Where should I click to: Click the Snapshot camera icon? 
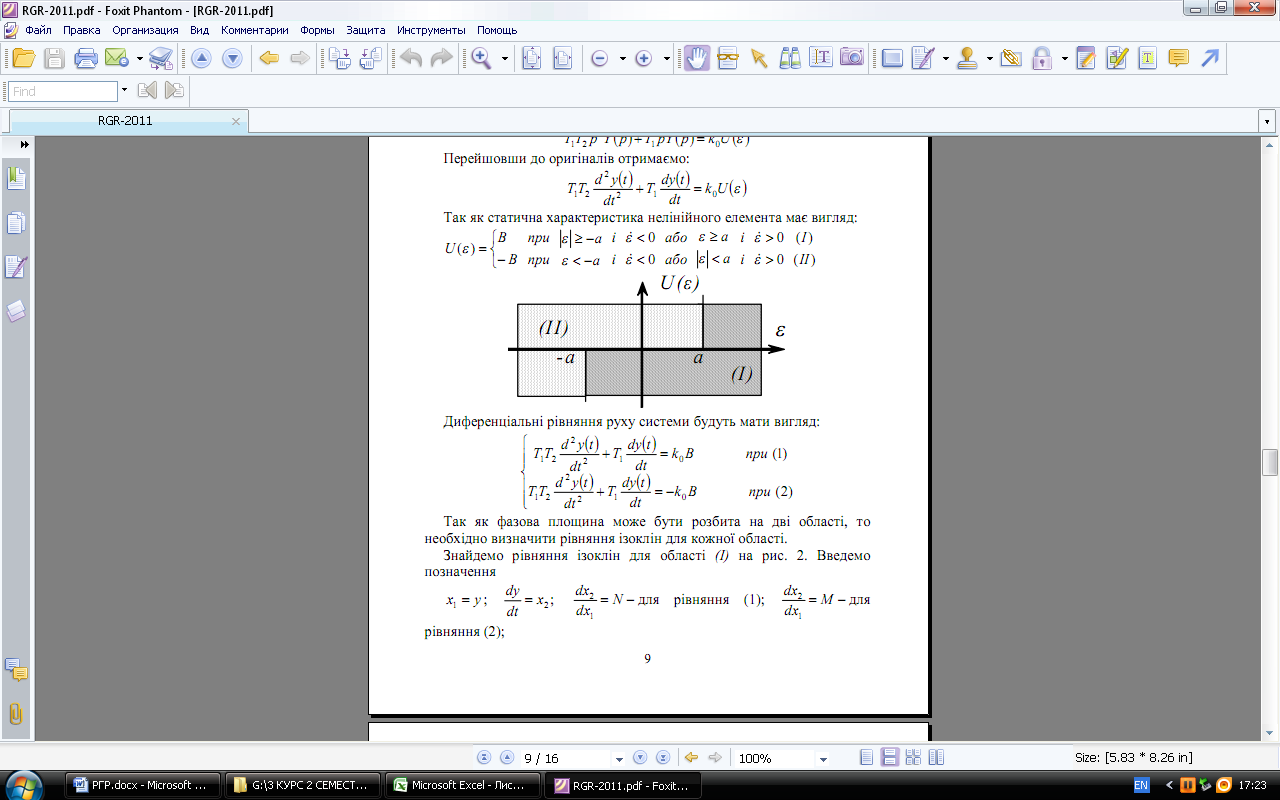tap(852, 58)
